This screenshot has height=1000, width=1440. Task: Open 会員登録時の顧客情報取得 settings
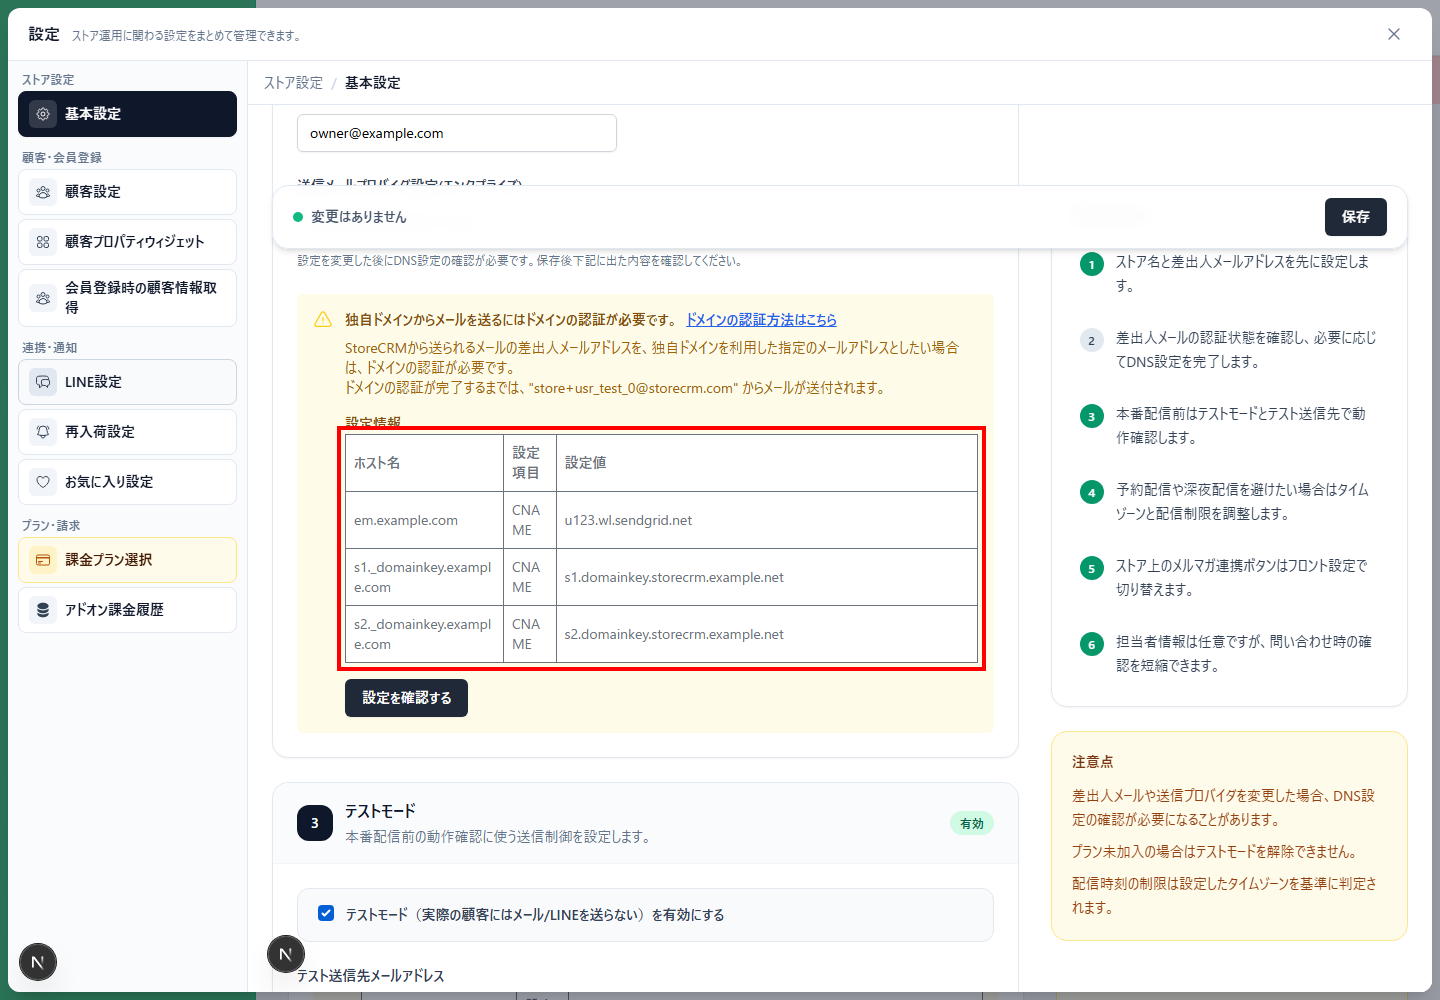pos(127,298)
